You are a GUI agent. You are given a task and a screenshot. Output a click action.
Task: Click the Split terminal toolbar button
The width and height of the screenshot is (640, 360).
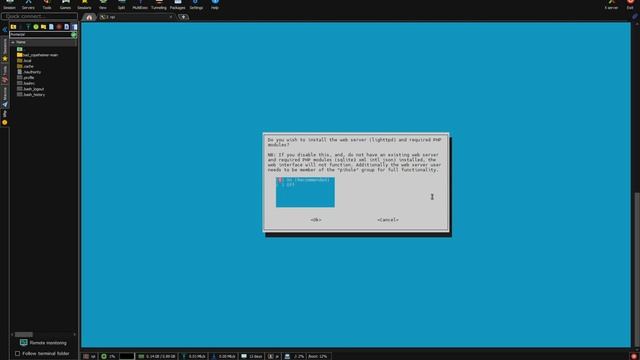click(121, 5)
